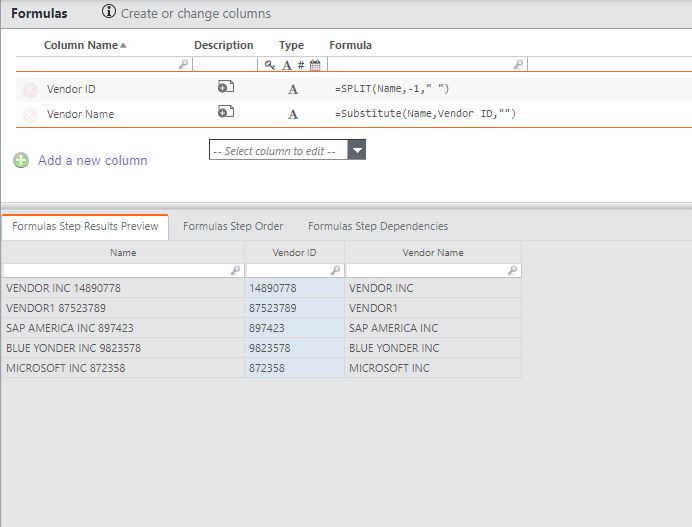Toggle the numeric '#' type filter
Image resolution: width=692 pixels, height=527 pixels.
(300, 65)
